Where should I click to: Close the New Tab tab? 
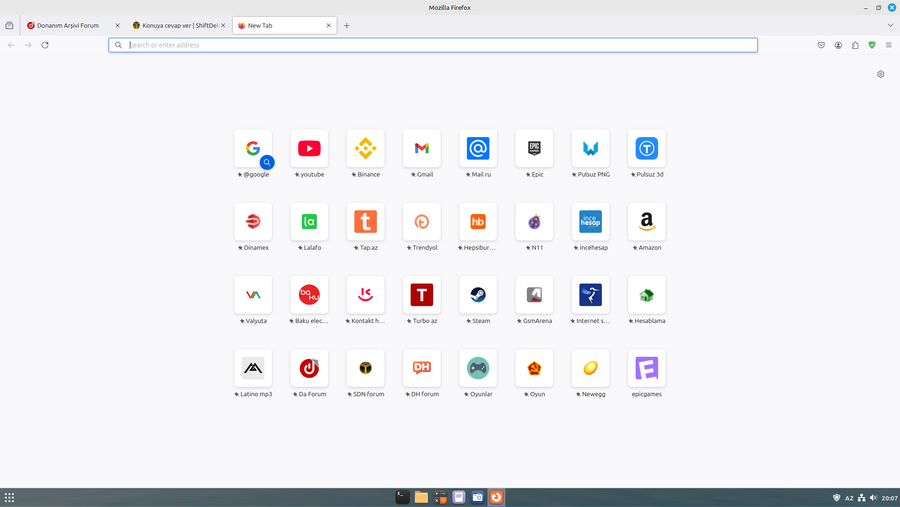[329, 25]
